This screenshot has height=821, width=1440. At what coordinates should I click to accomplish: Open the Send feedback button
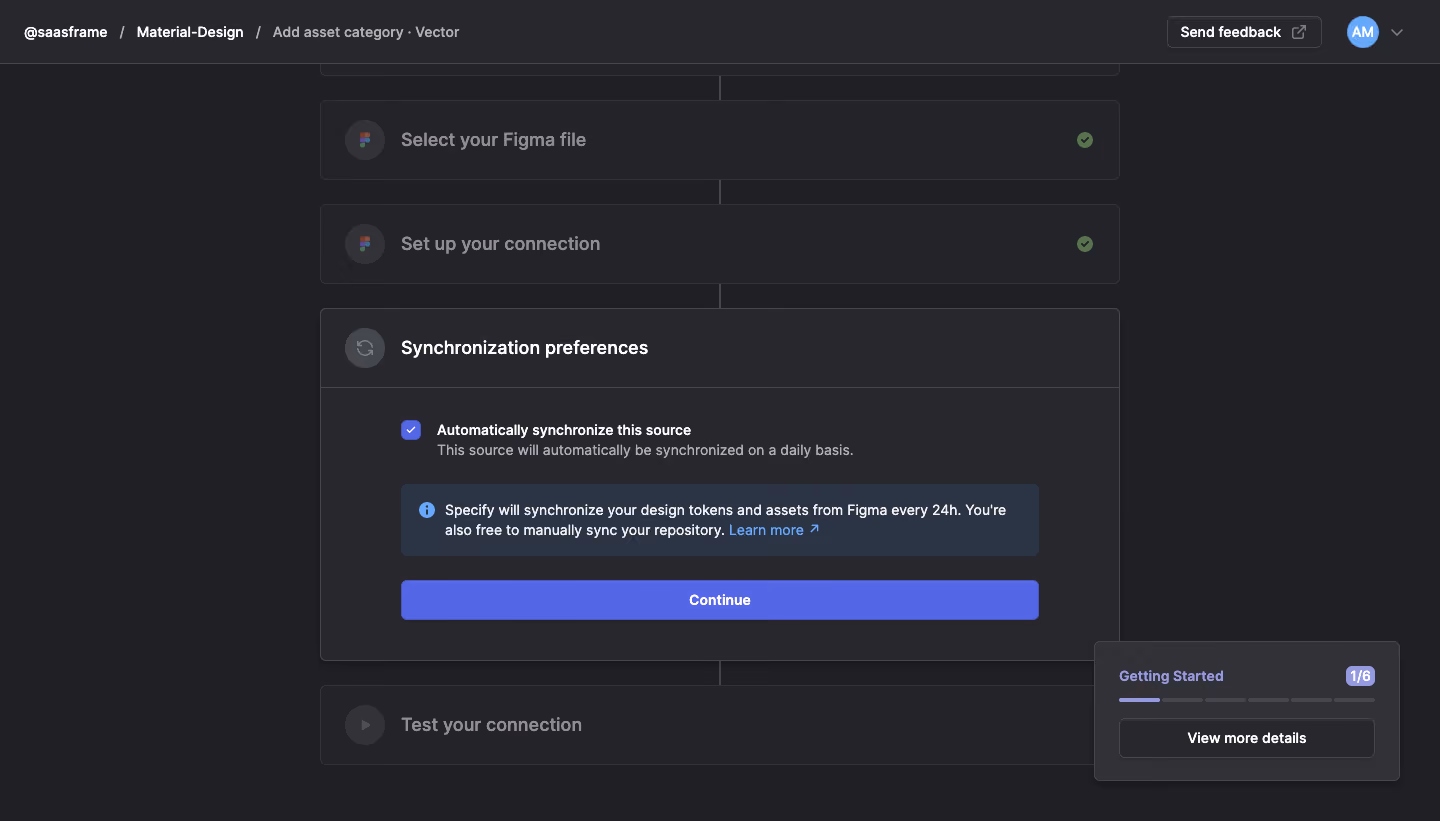point(1244,32)
